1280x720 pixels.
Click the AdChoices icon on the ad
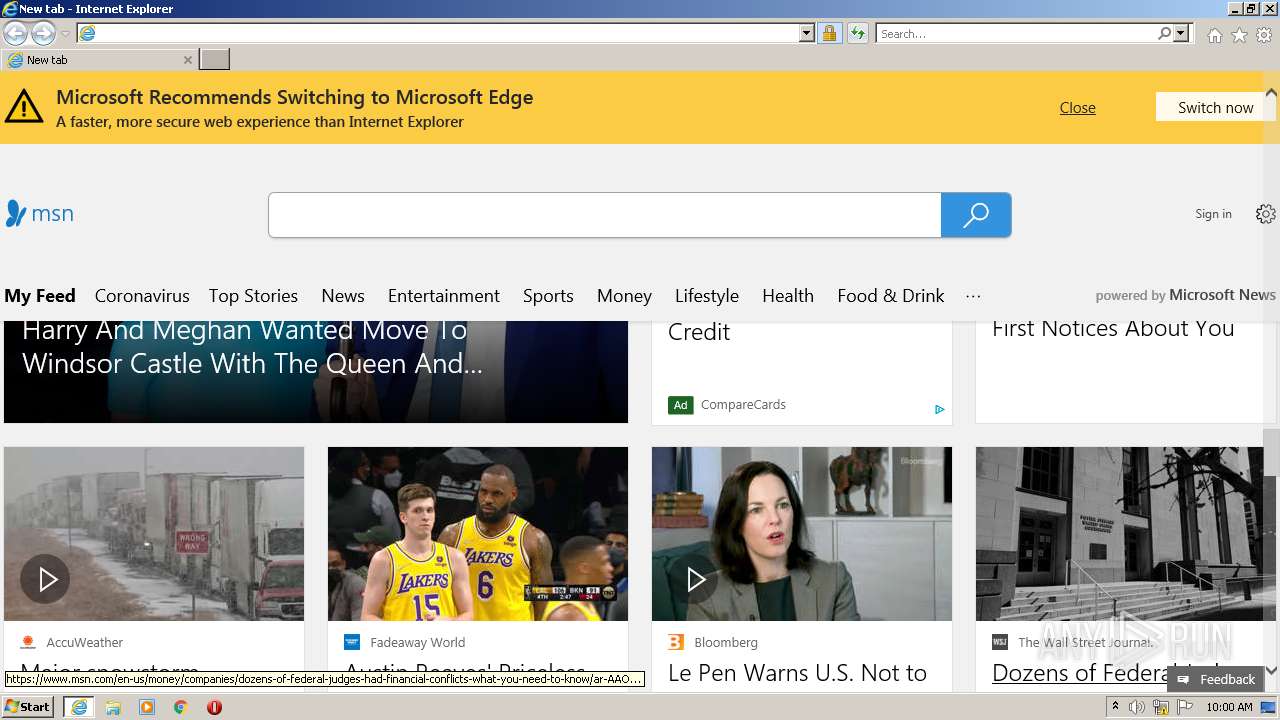pos(940,409)
